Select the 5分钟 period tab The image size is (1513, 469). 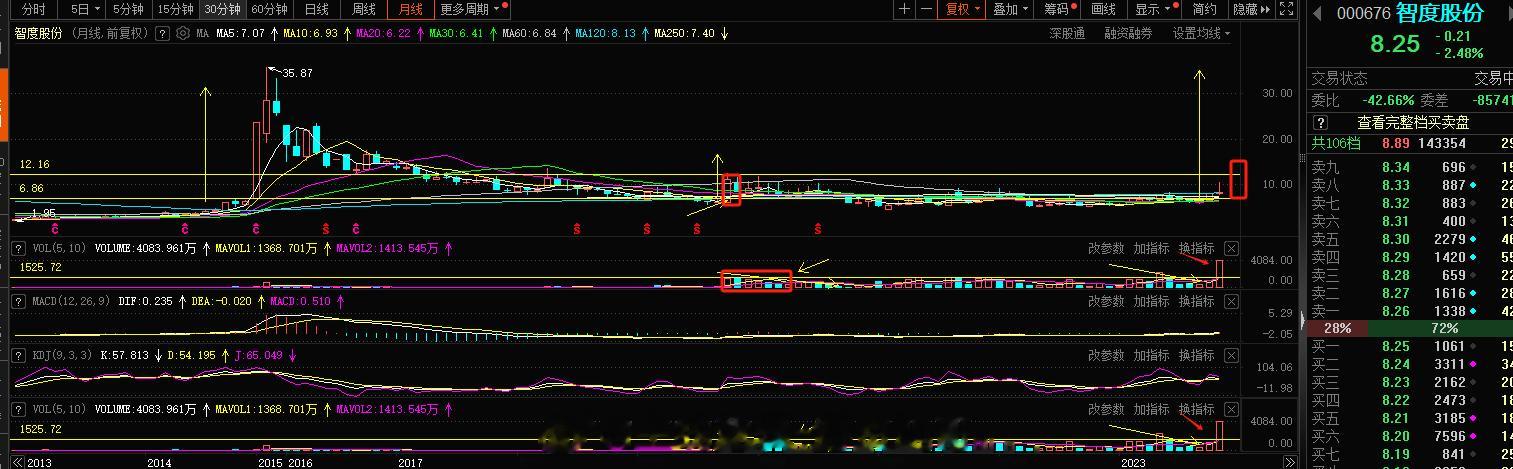point(127,9)
